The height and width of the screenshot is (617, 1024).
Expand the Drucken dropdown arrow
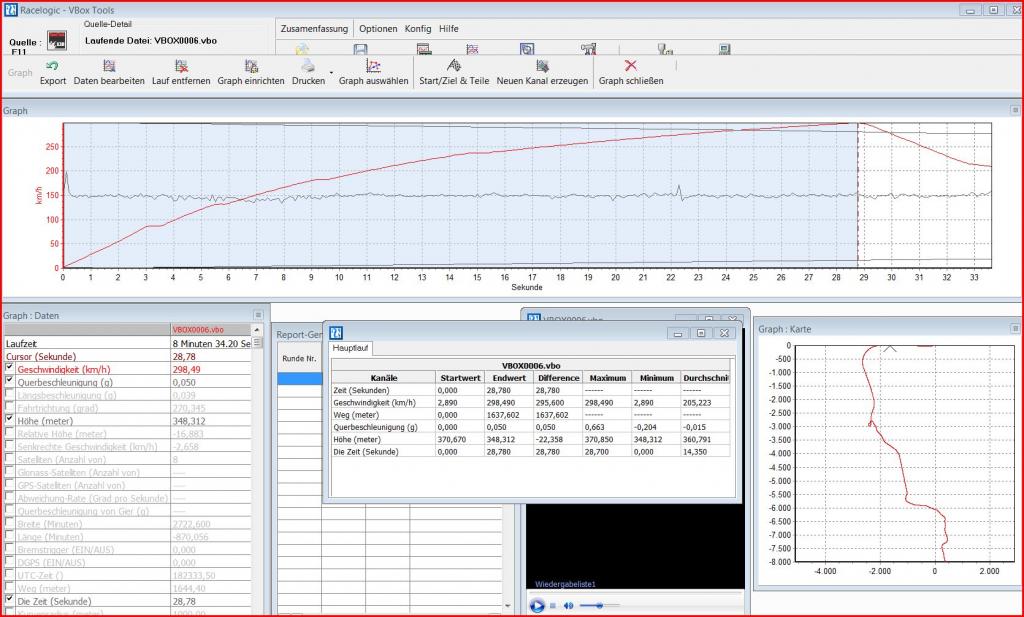[x=331, y=73]
